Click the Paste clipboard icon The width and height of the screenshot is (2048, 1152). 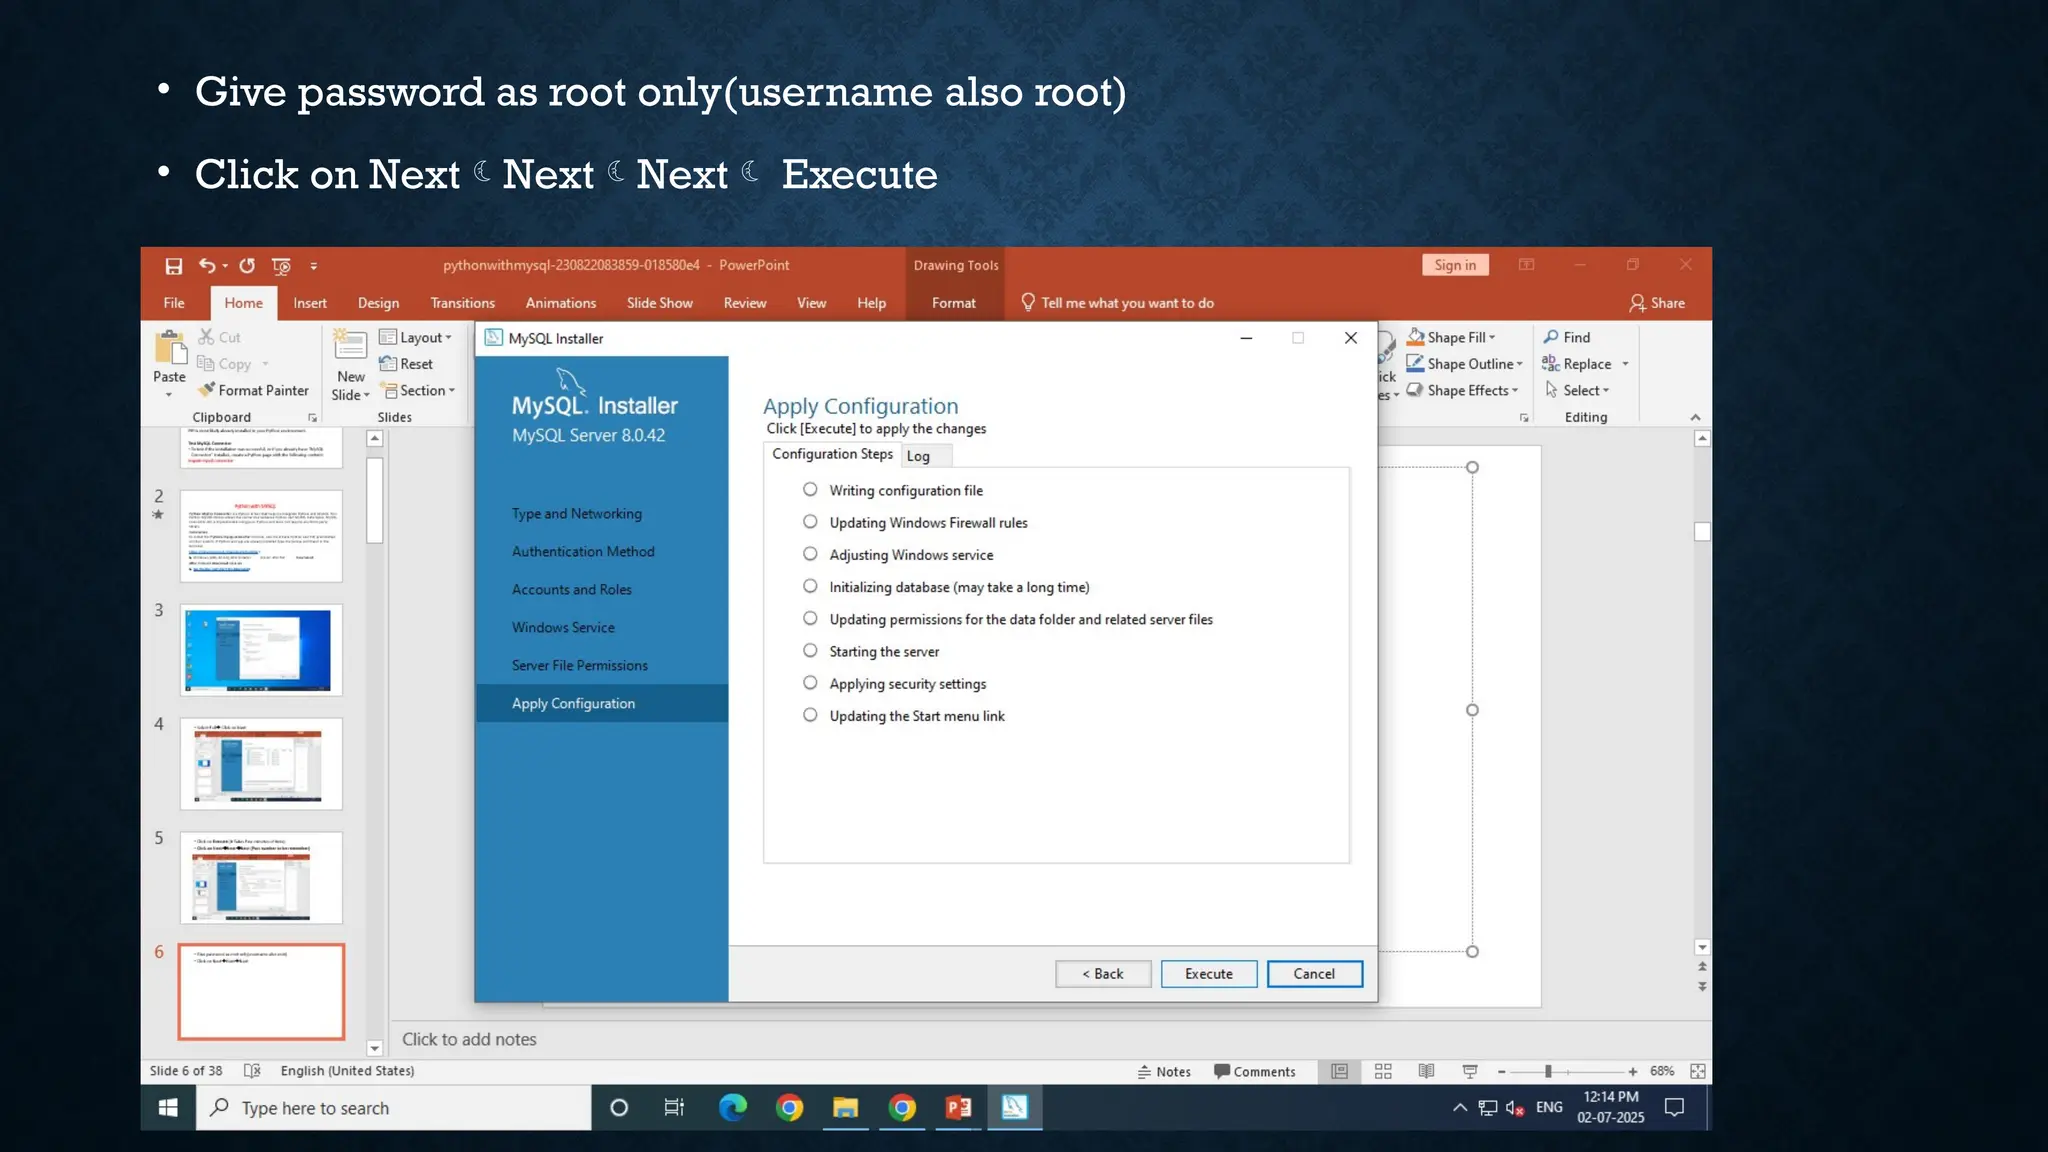coord(170,348)
